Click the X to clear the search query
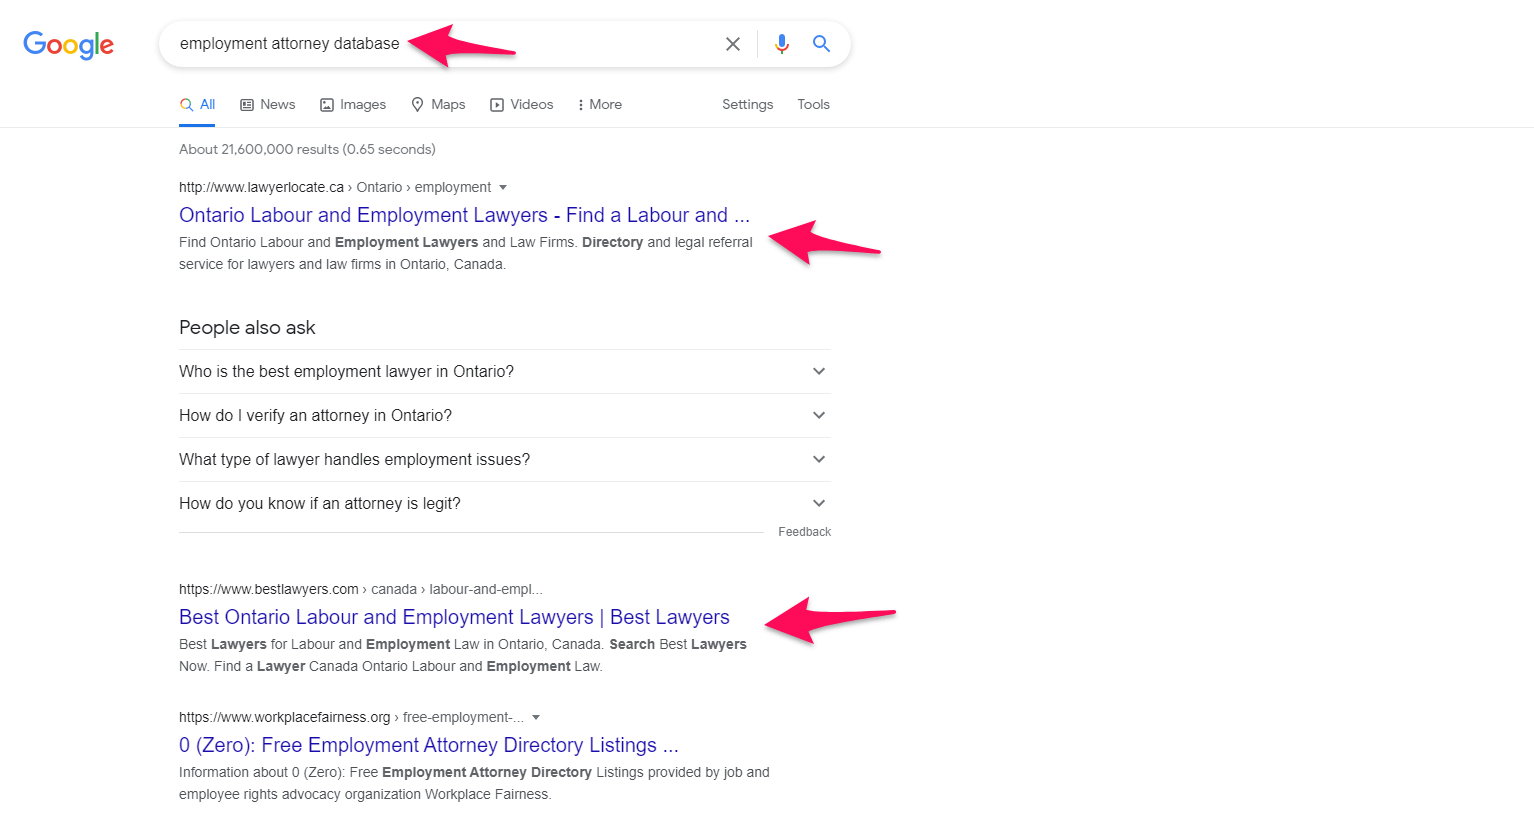 [x=733, y=44]
